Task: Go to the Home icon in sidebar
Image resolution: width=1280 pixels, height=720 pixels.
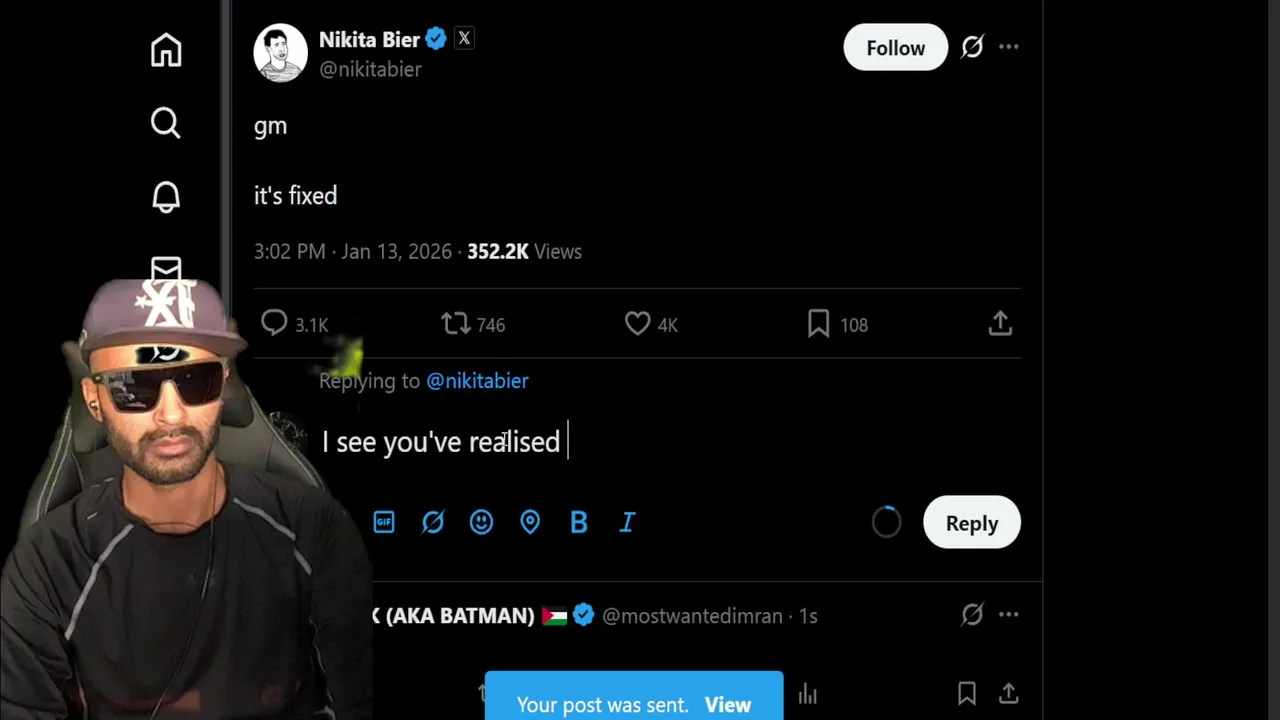Action: tap(166, 50)
